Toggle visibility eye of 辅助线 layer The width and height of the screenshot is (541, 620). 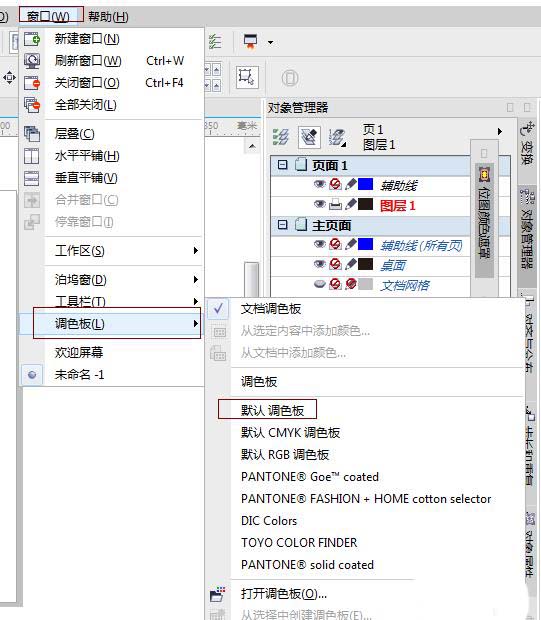(320, 184)
